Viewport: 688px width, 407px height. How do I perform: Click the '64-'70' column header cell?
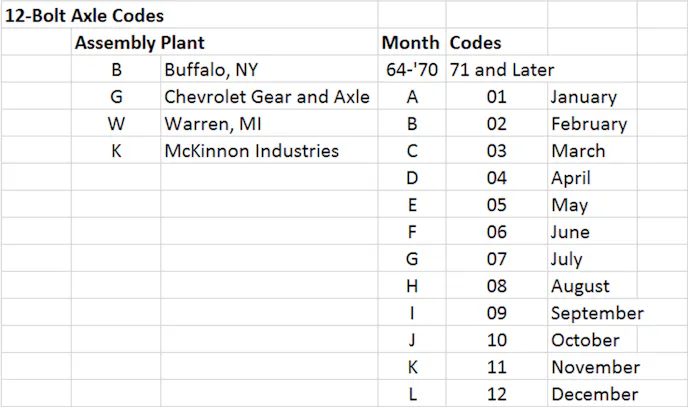[x=412, y=70]
